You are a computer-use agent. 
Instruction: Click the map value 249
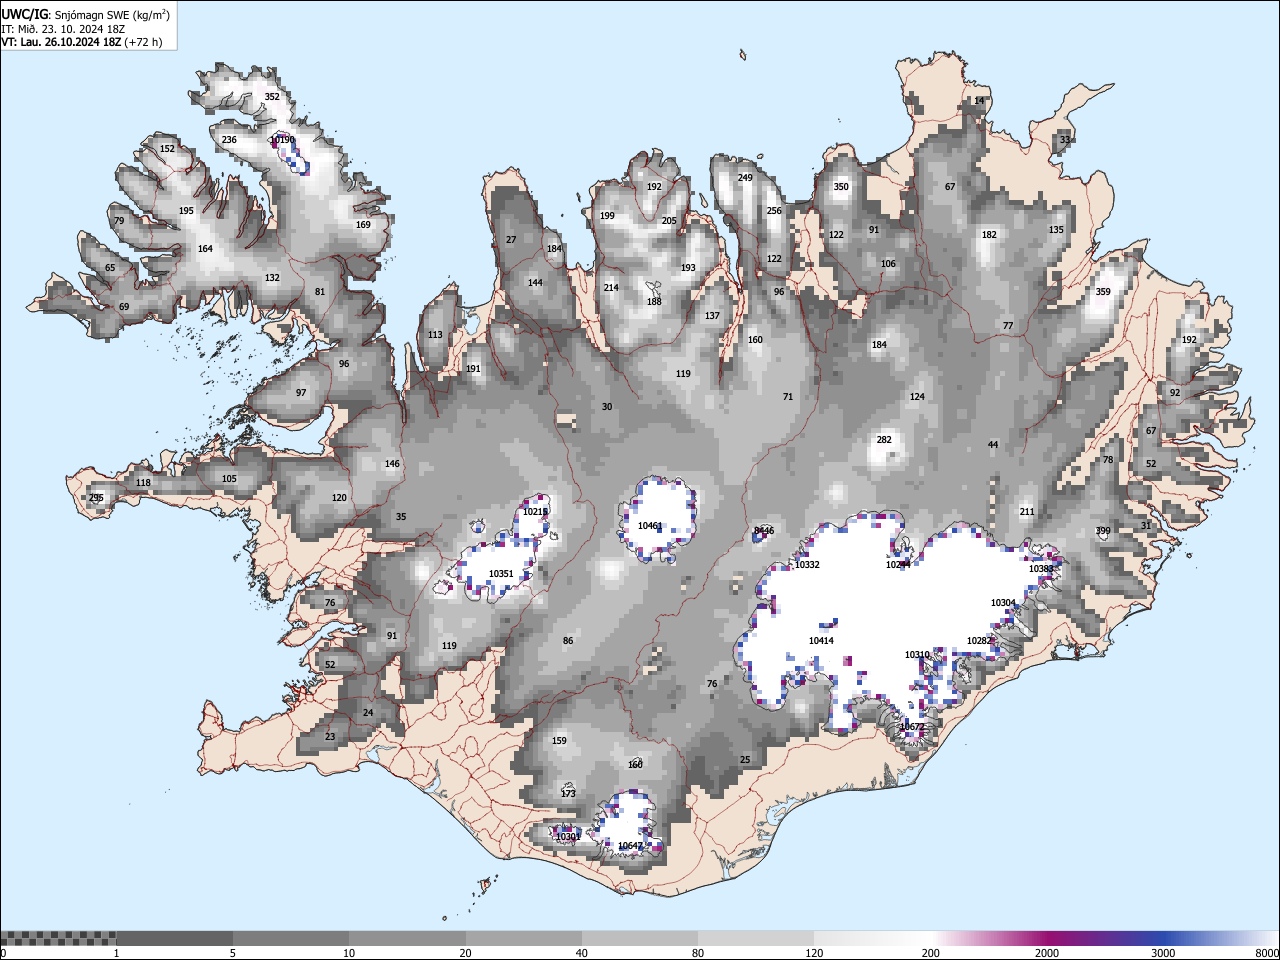[x=745, y=178]
